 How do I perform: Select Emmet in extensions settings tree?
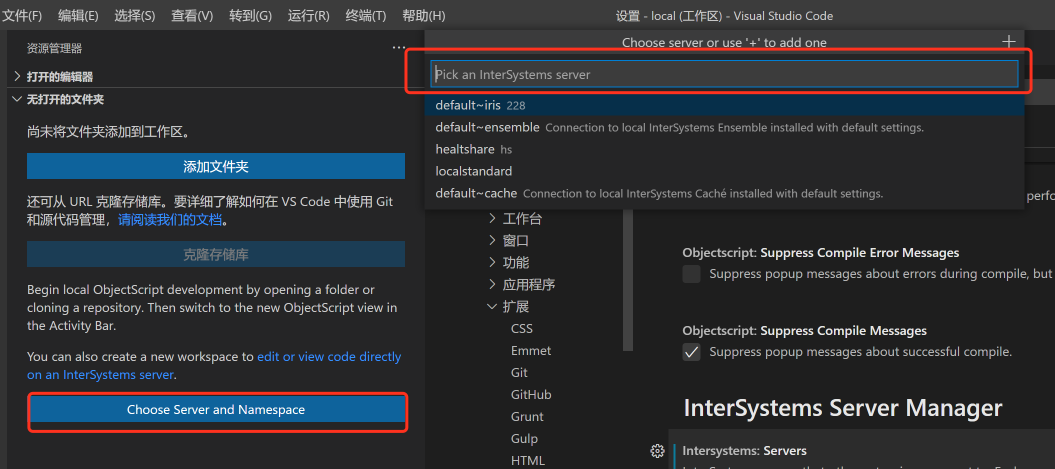(531, 351)
